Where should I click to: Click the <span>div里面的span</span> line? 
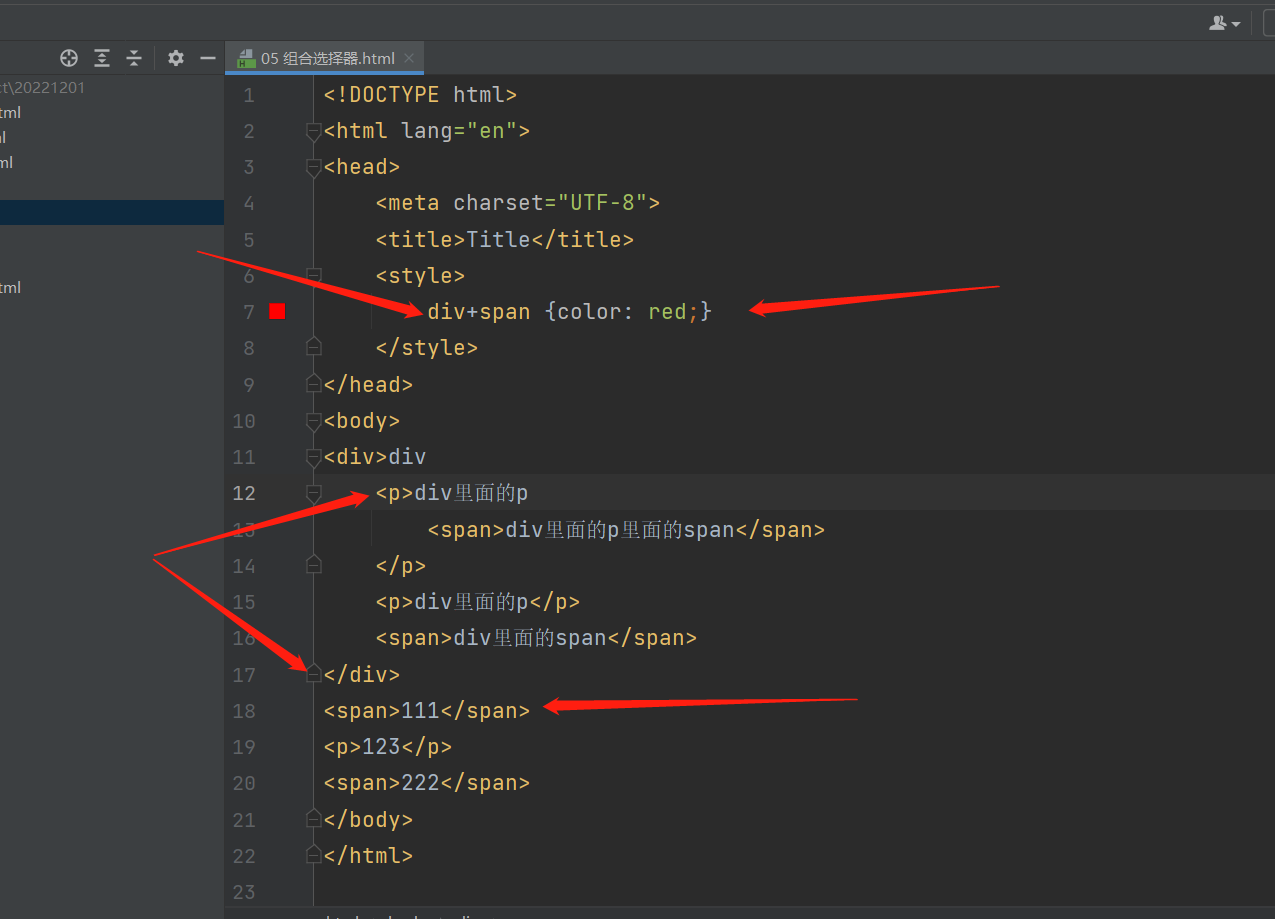coord(536,638)
